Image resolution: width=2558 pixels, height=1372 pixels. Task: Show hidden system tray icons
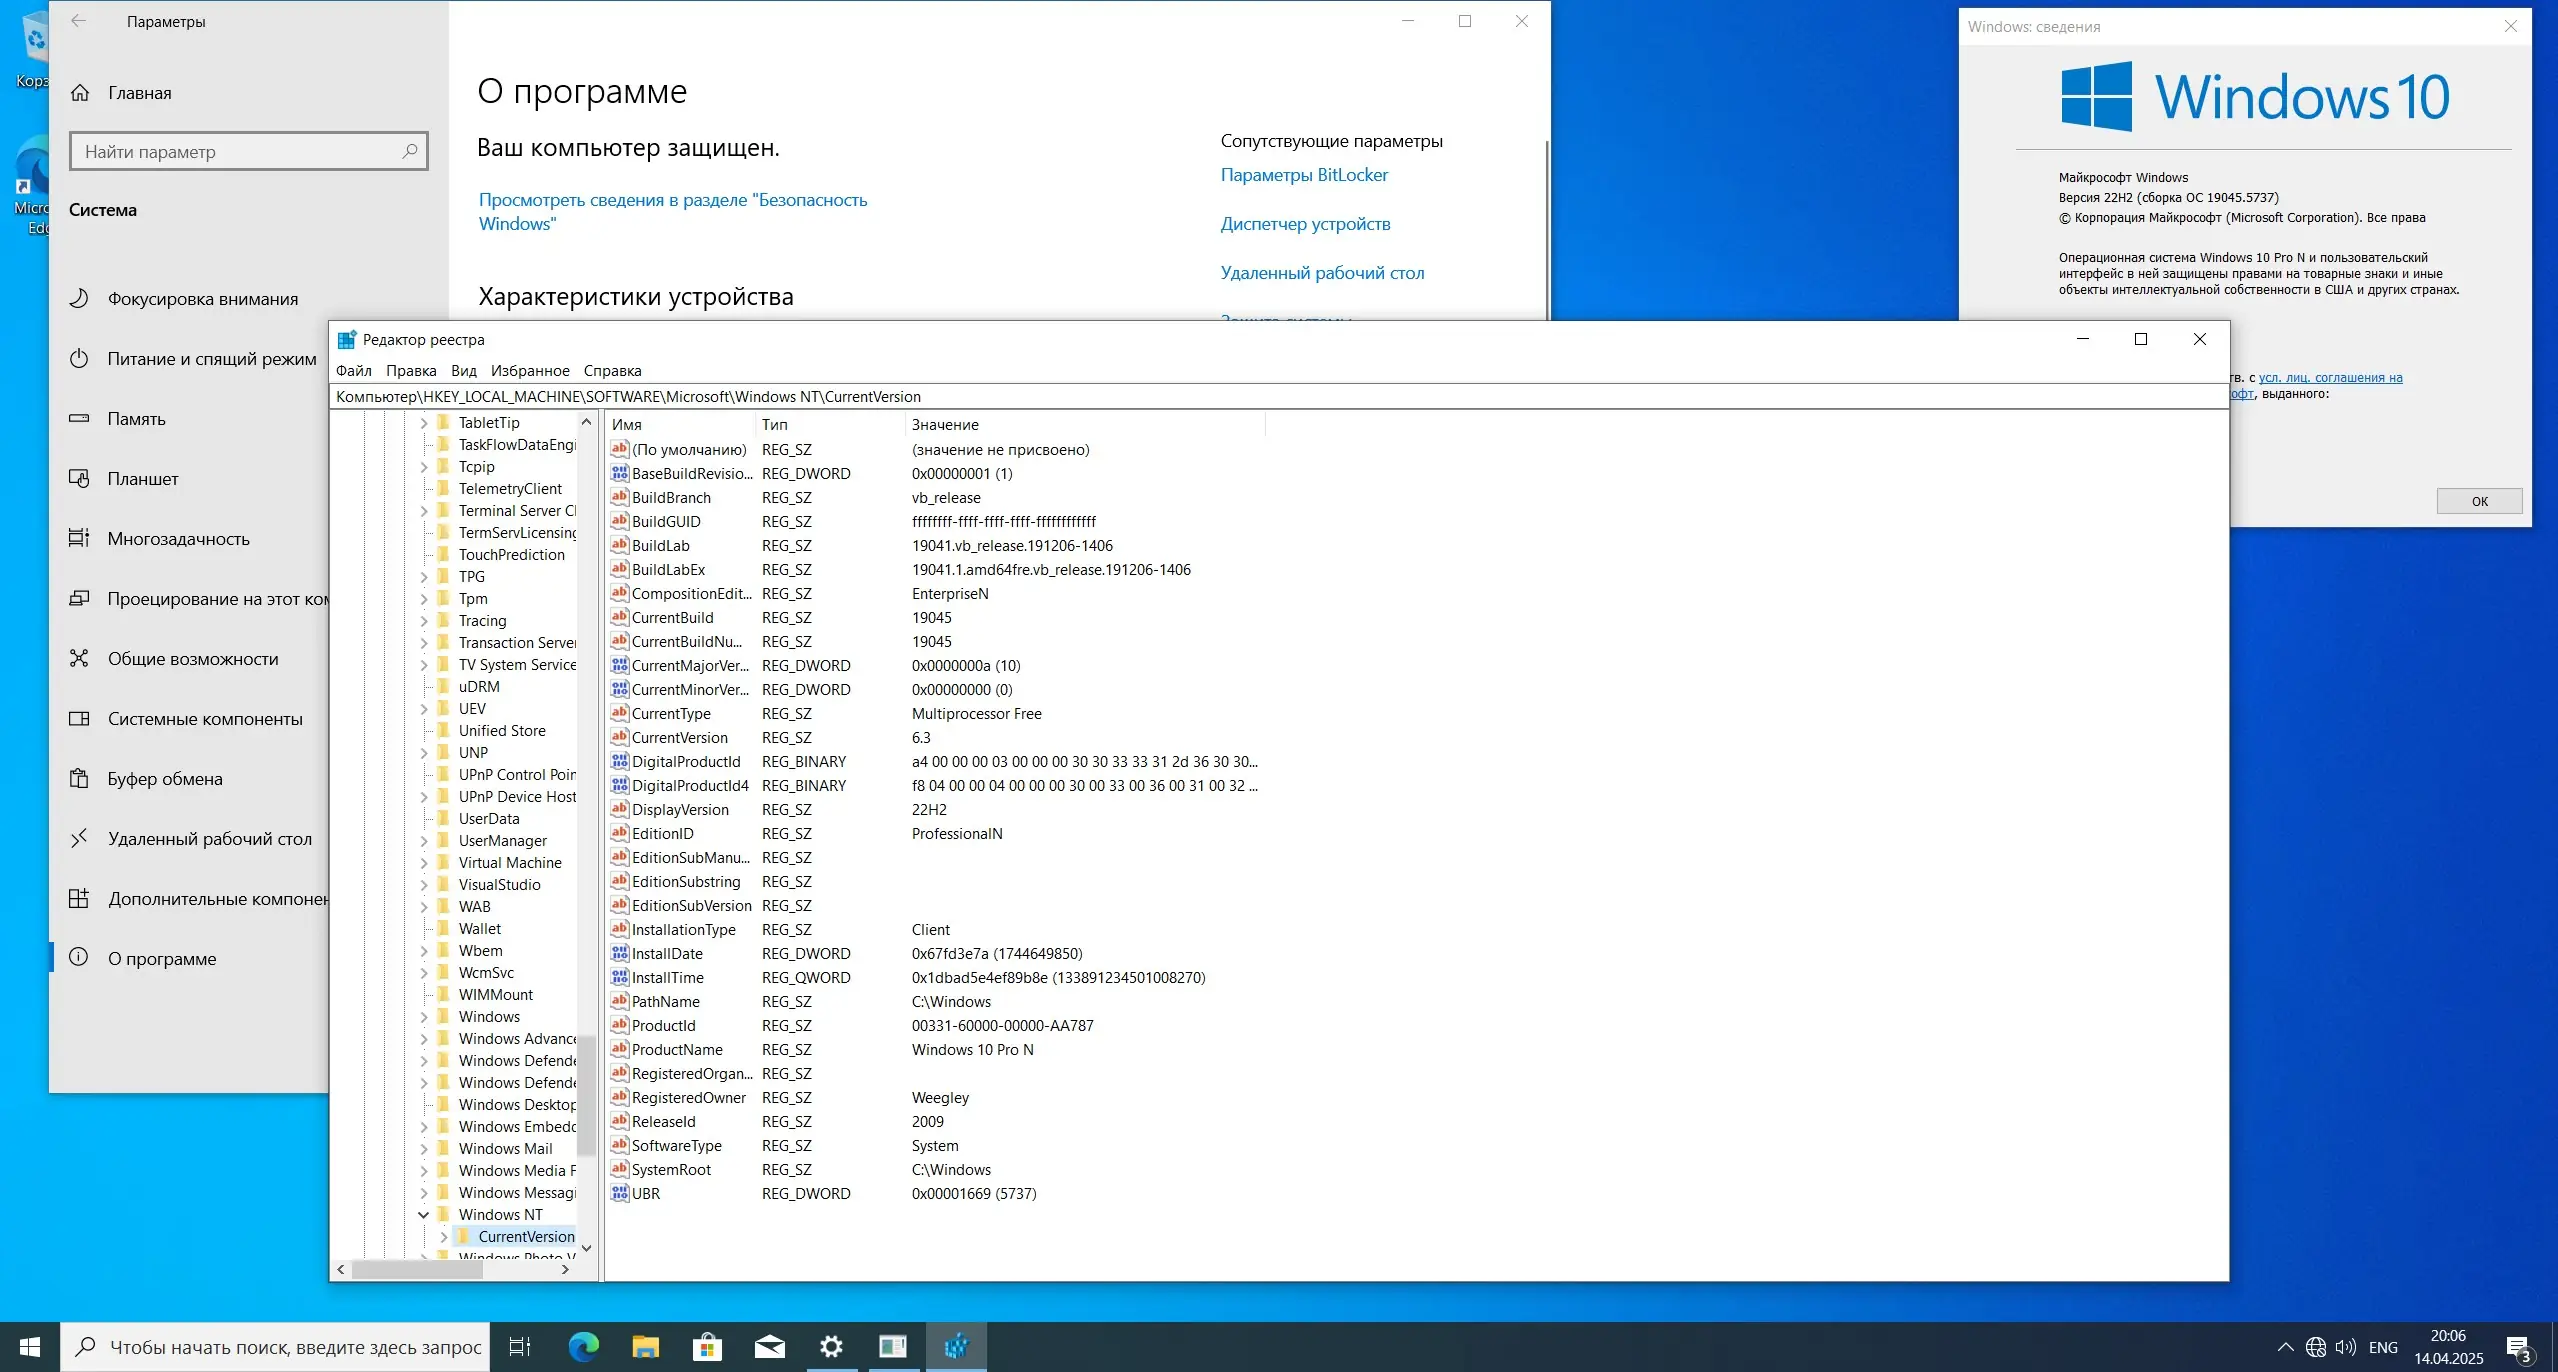click(x=2285, y=1347)
